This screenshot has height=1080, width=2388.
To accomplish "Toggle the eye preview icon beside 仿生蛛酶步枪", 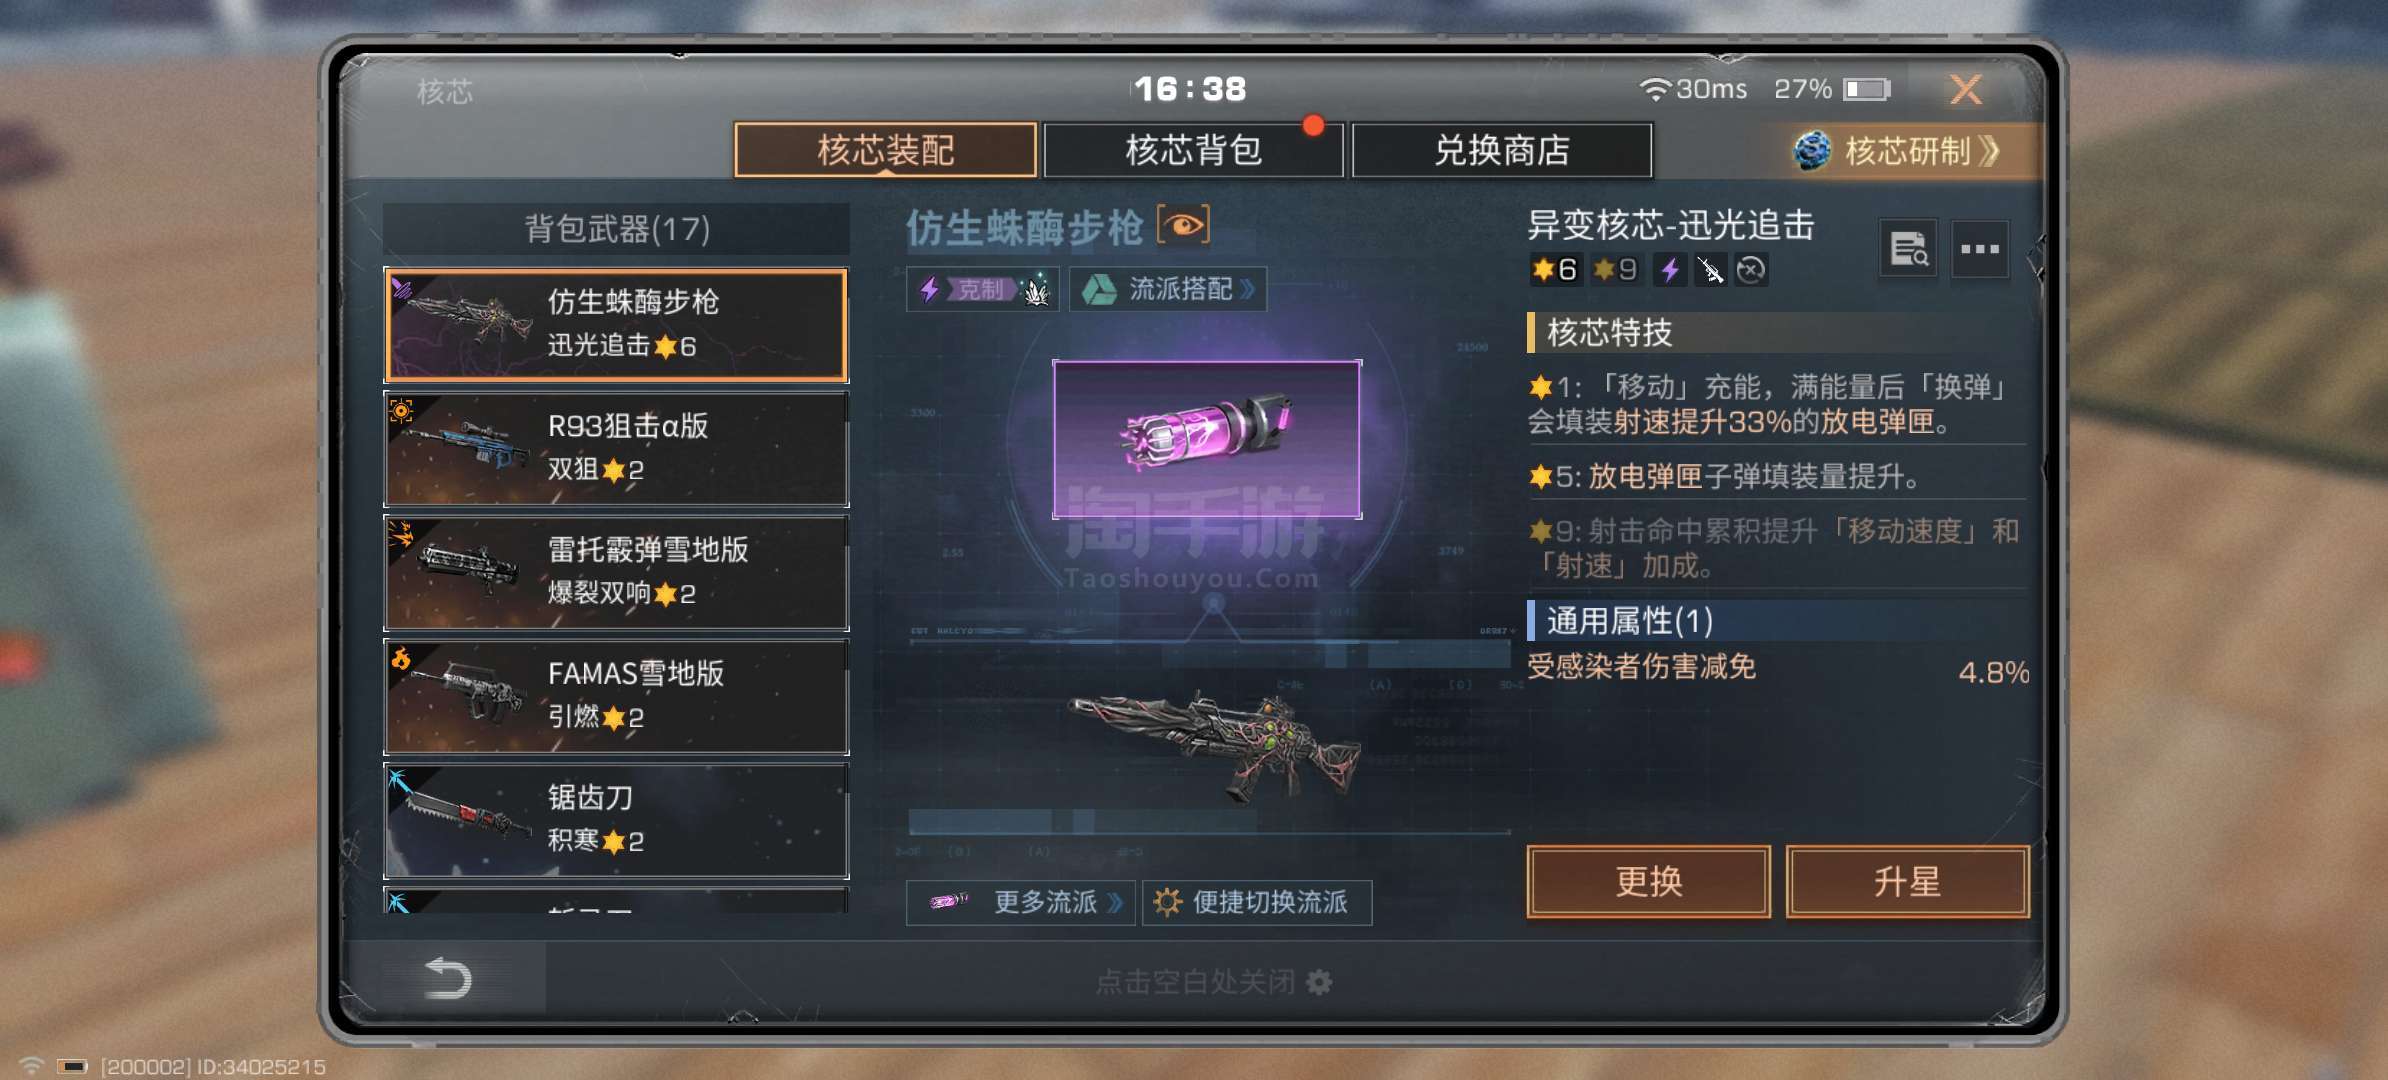I will (1183, 225).
